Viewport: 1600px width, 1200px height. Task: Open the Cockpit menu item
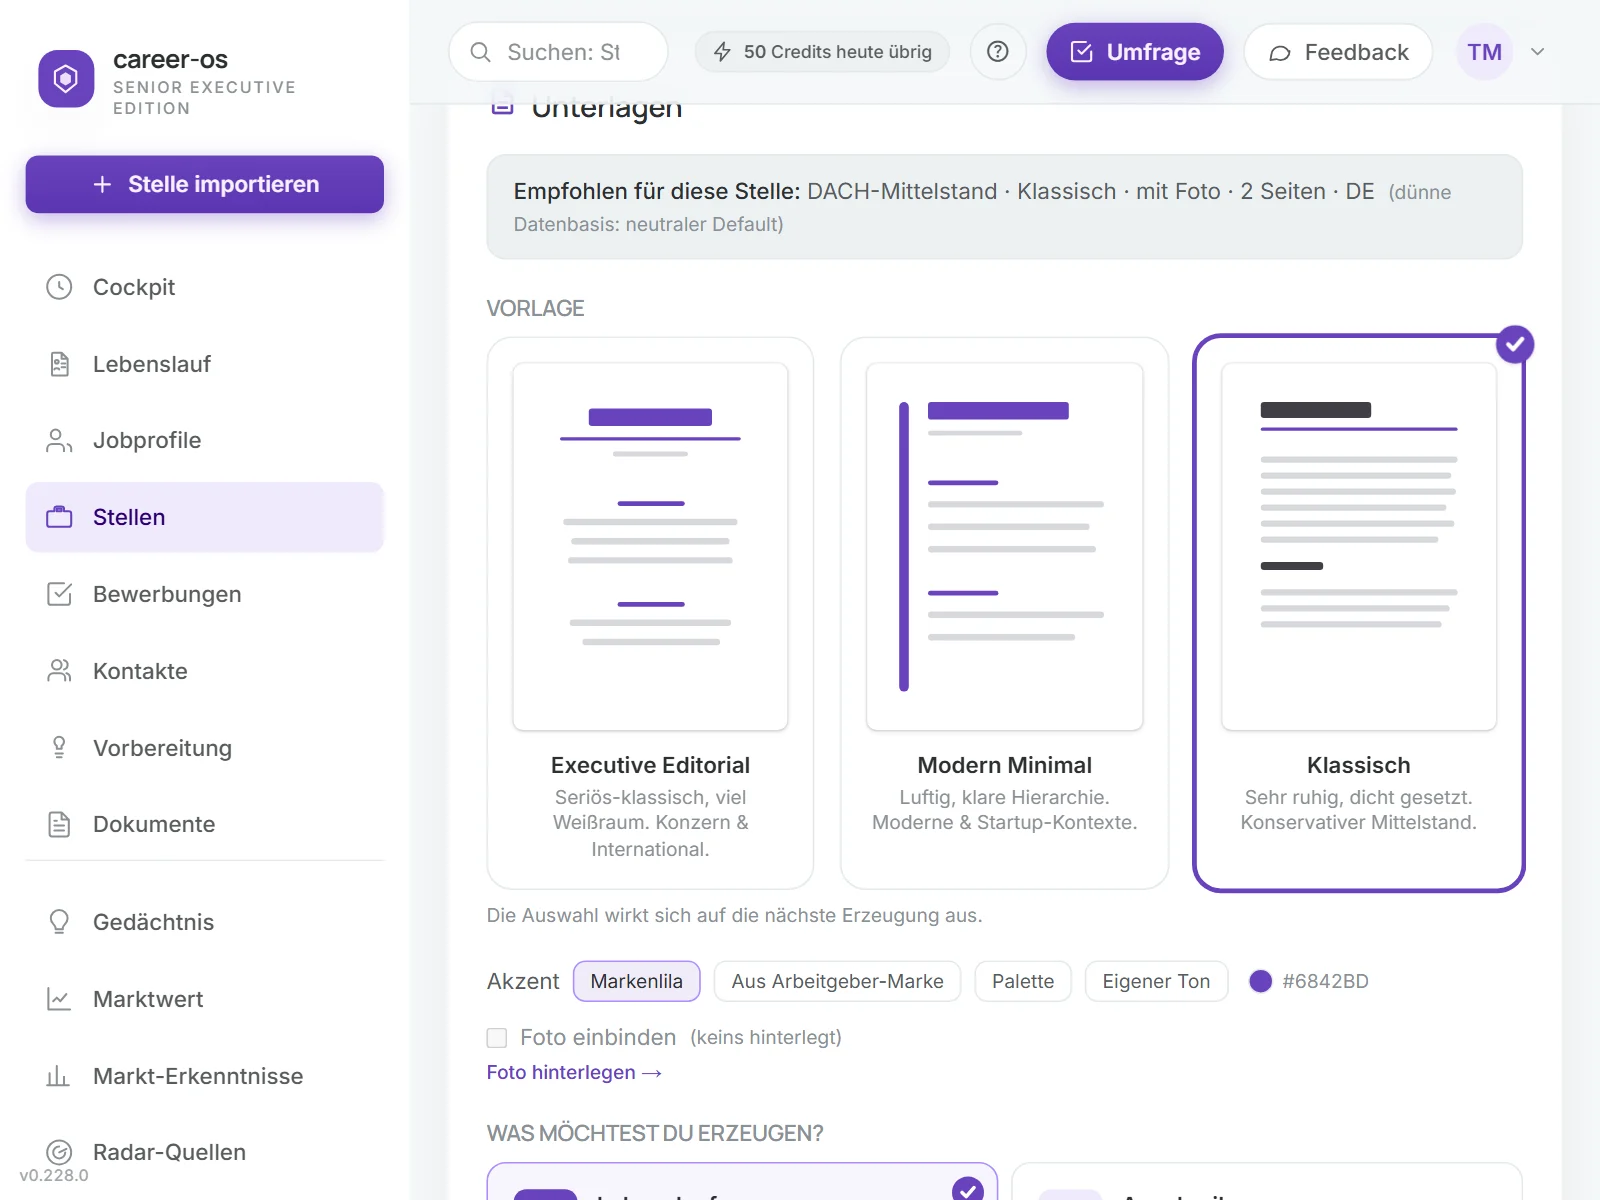[205, 287]
